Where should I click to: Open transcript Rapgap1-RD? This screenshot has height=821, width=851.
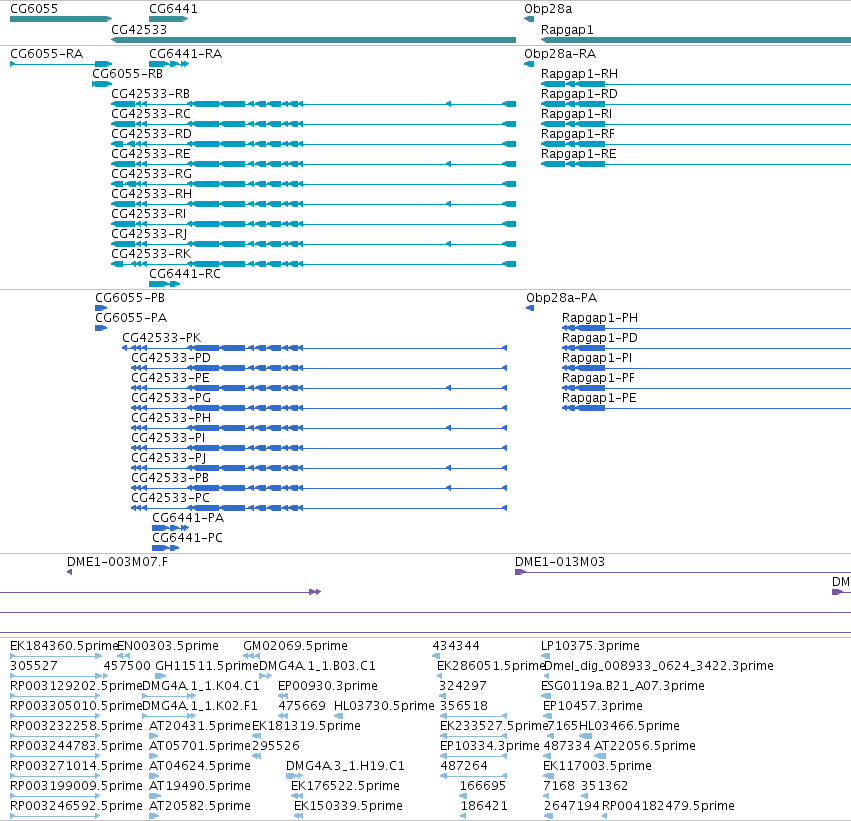coord(579,94)
